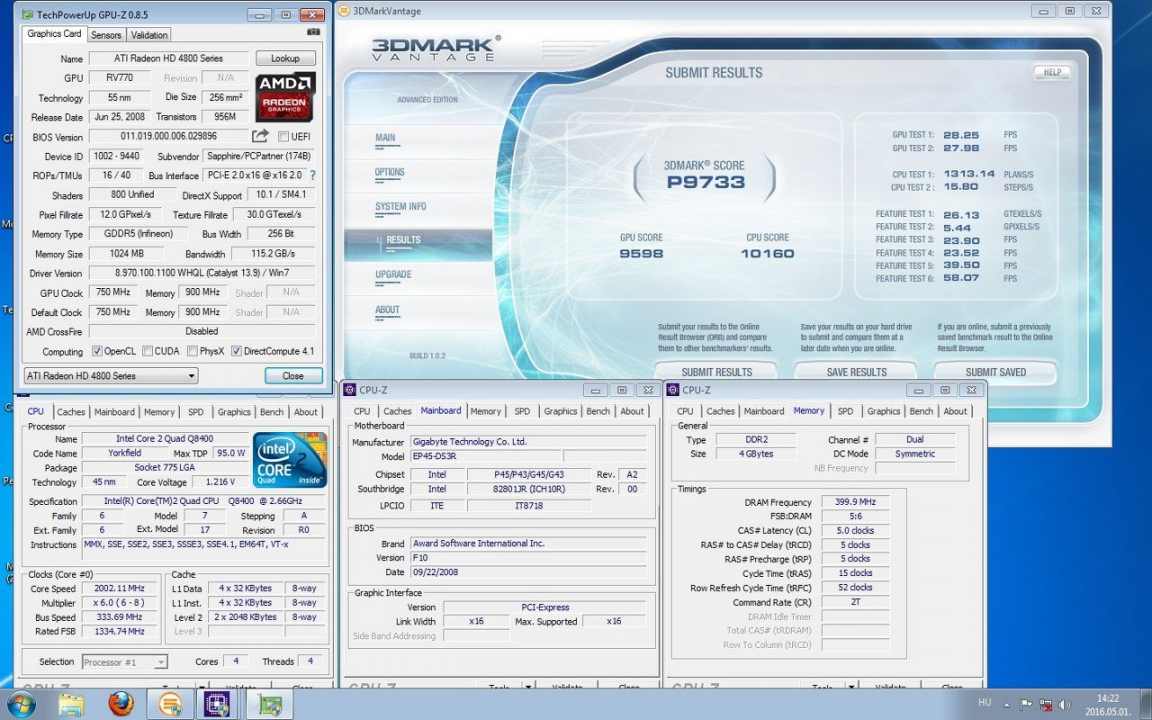Click the GPU-Z title bar app icon
Viewport: 1152px width, 720px height.
point(26,14)
